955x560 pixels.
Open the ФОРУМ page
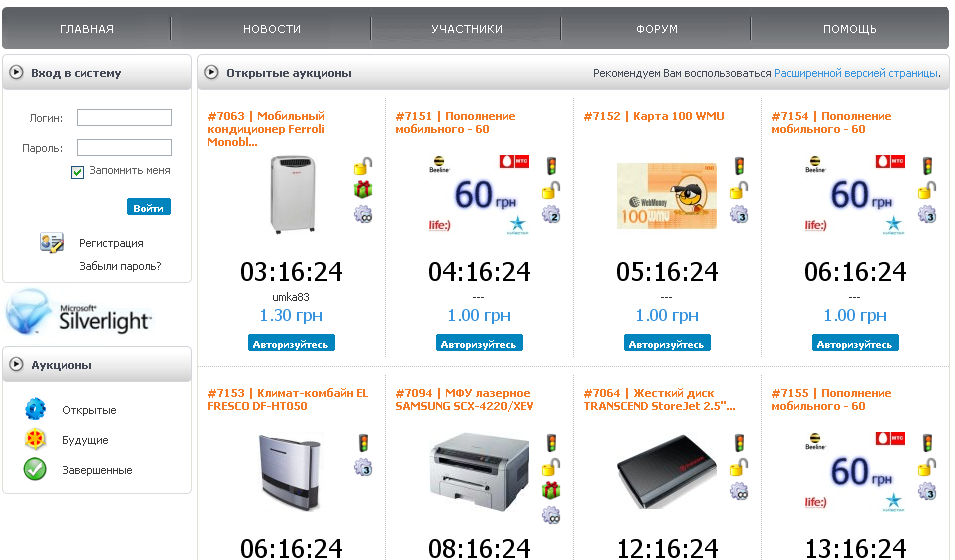point(657,29)
